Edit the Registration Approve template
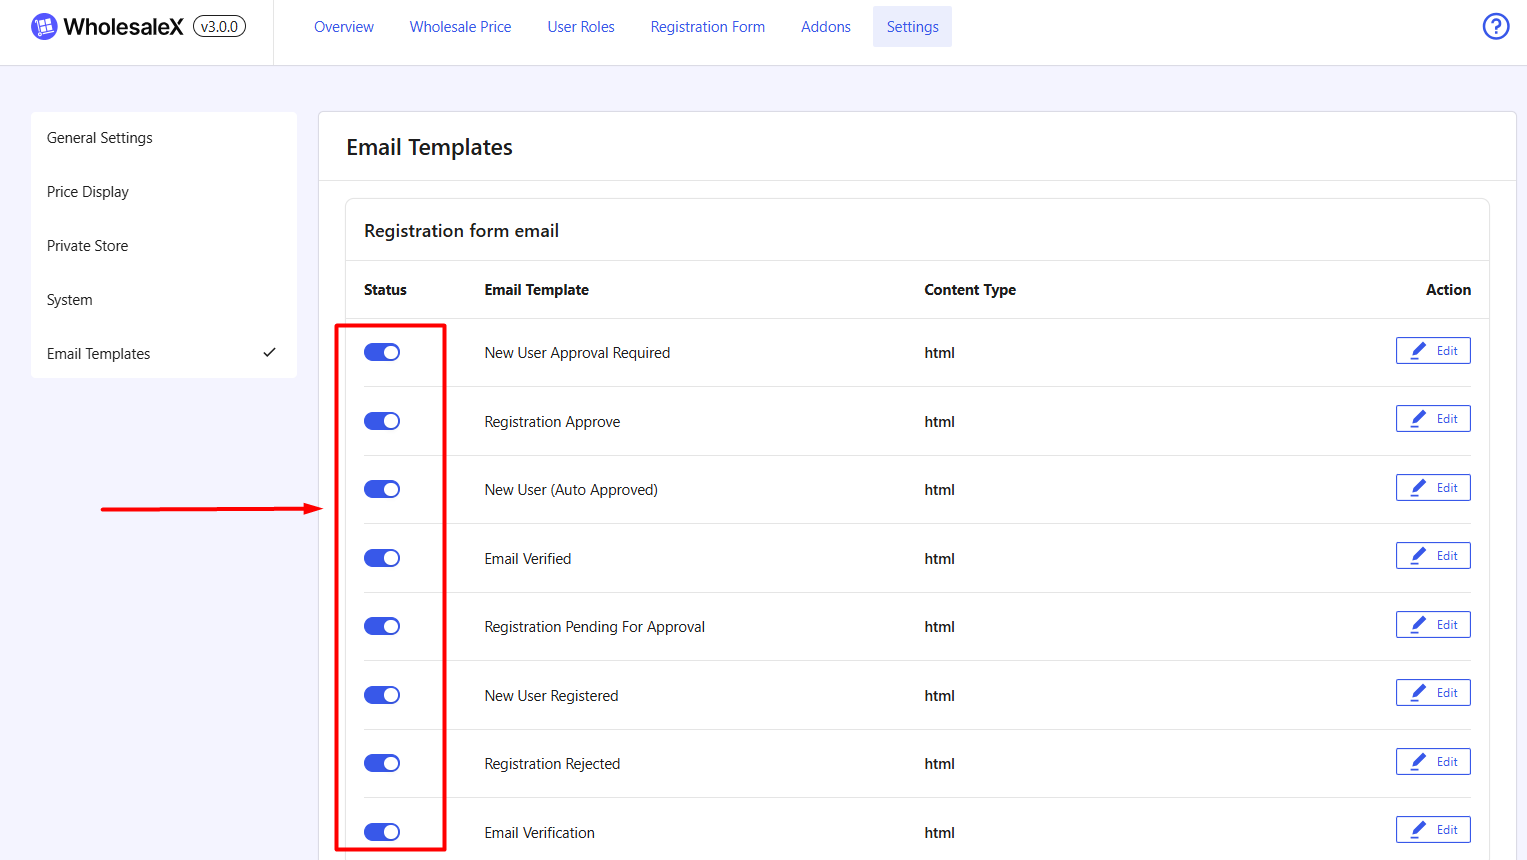The image size is (1527, 860). tap(1433, 419)
